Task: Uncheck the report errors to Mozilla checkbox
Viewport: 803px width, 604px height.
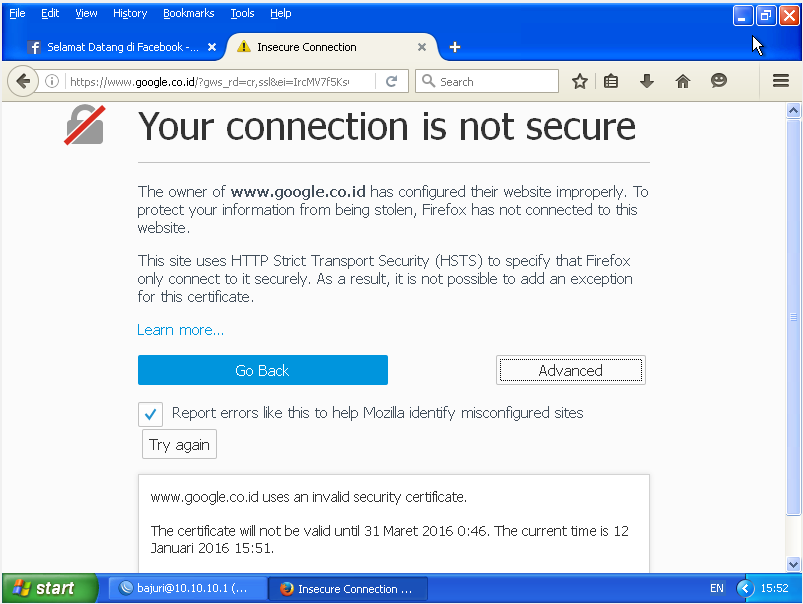Action: 150,414
